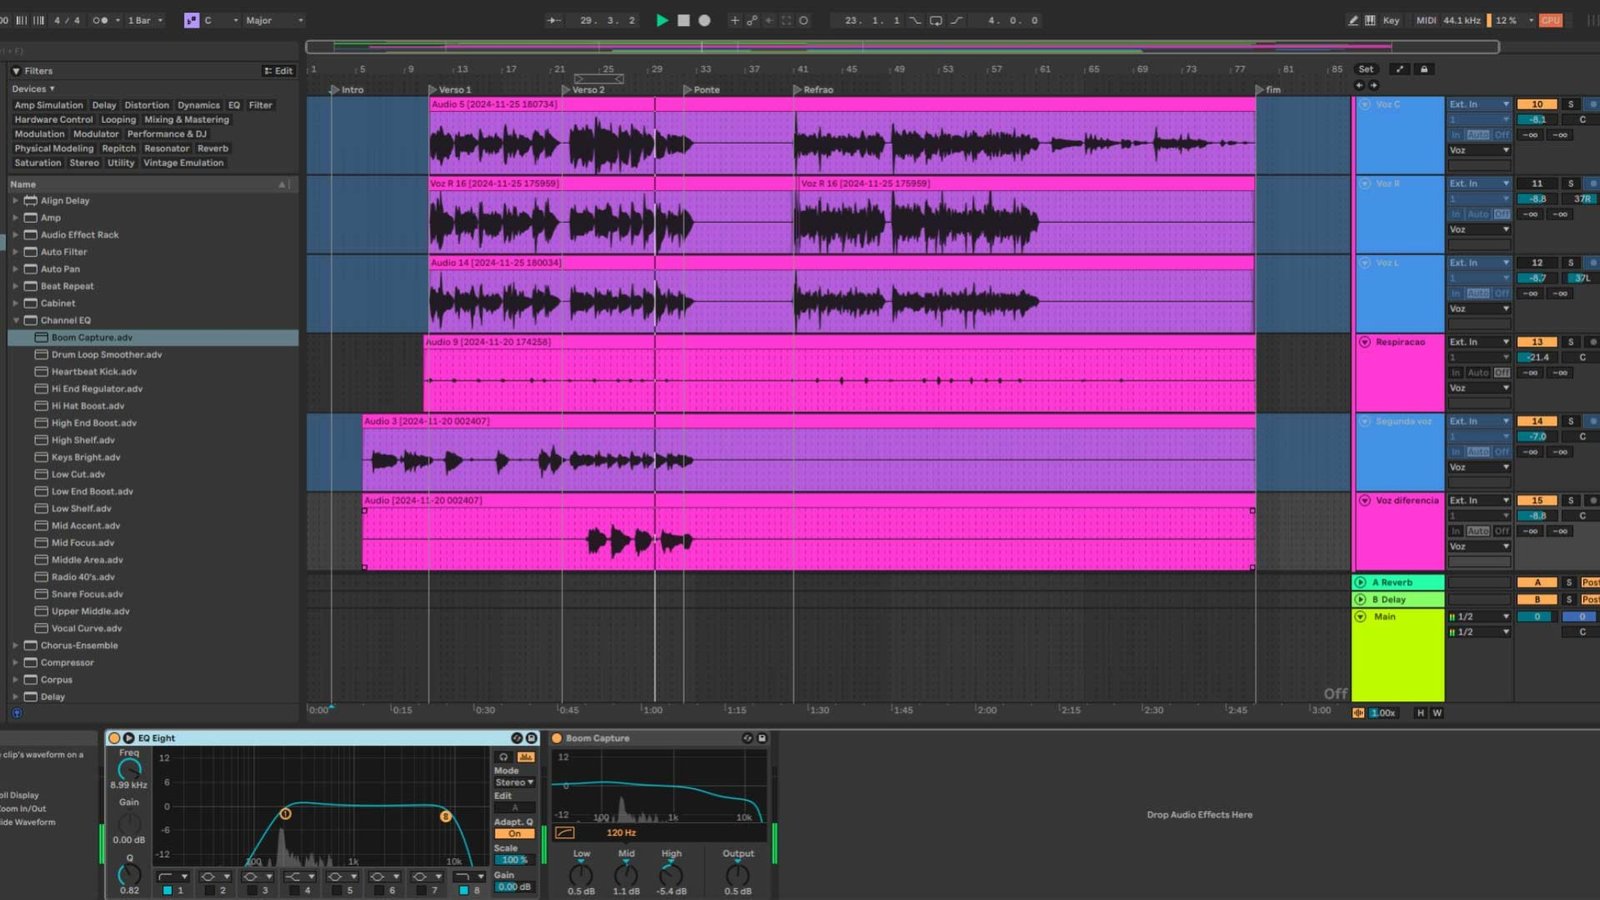Image resolution: width=1600 pixels, height=900 pixels.
Task: Set Voz R monitoring to Auto
Action: click(1479, 214)
